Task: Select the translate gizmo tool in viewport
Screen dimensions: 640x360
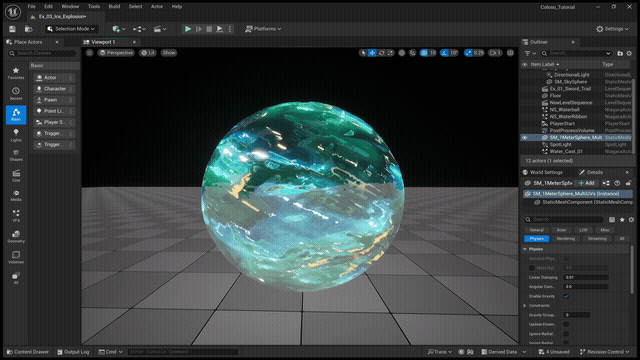Action: [372, 53]
